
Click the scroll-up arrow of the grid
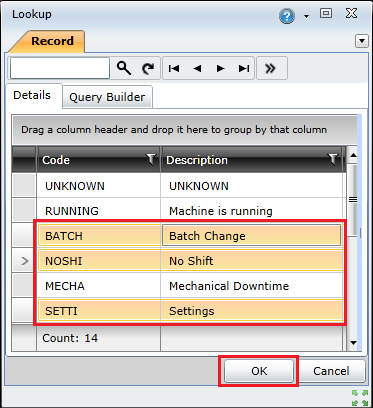pos(353,155)
